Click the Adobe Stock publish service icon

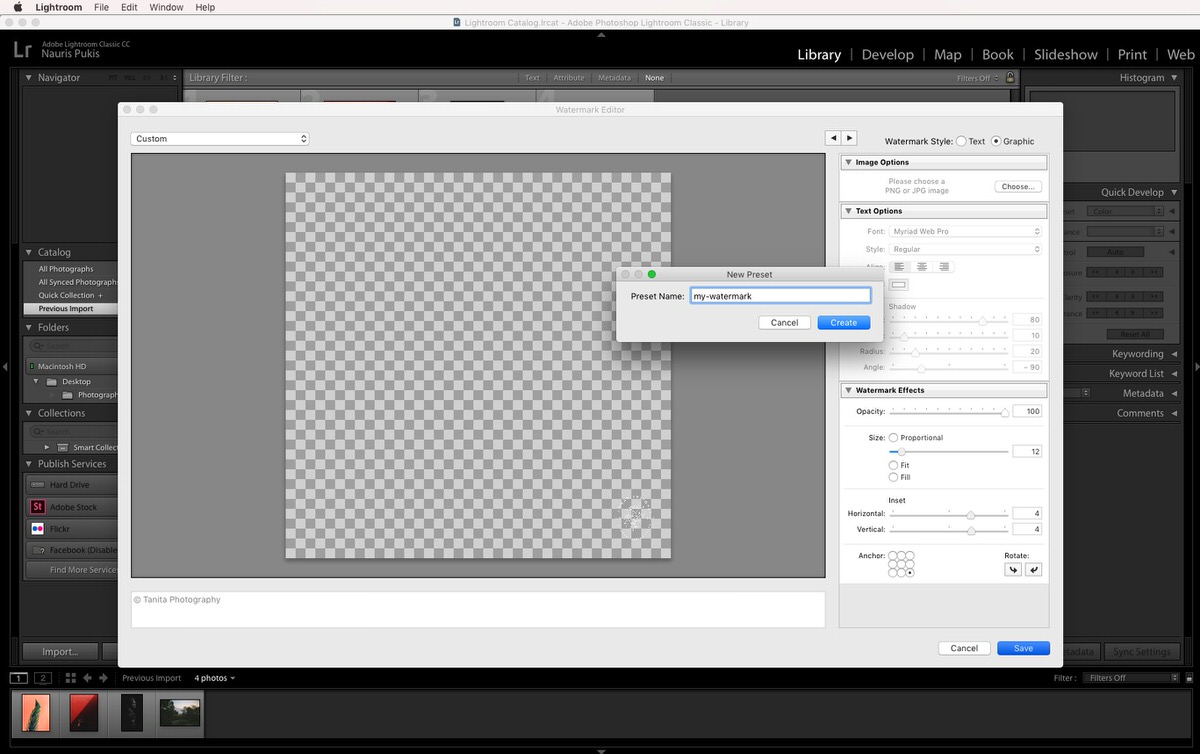(x=38, y=507)
